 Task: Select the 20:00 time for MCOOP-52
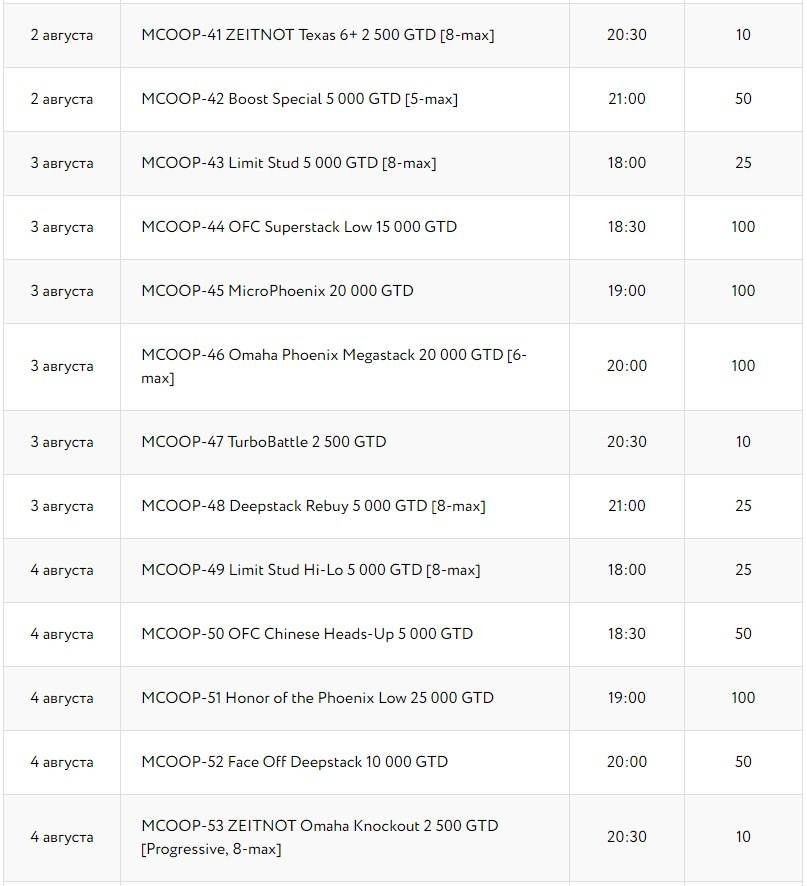626,762
